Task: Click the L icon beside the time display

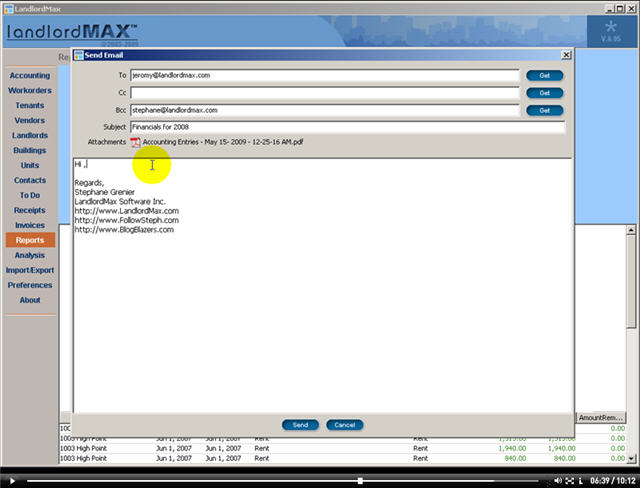Action: click(x=581, y=481)
